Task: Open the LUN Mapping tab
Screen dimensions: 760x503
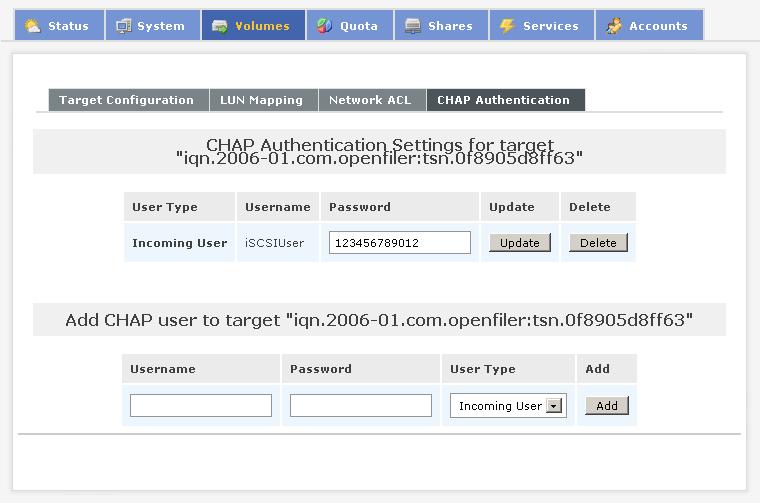Action: click(262, 100)
